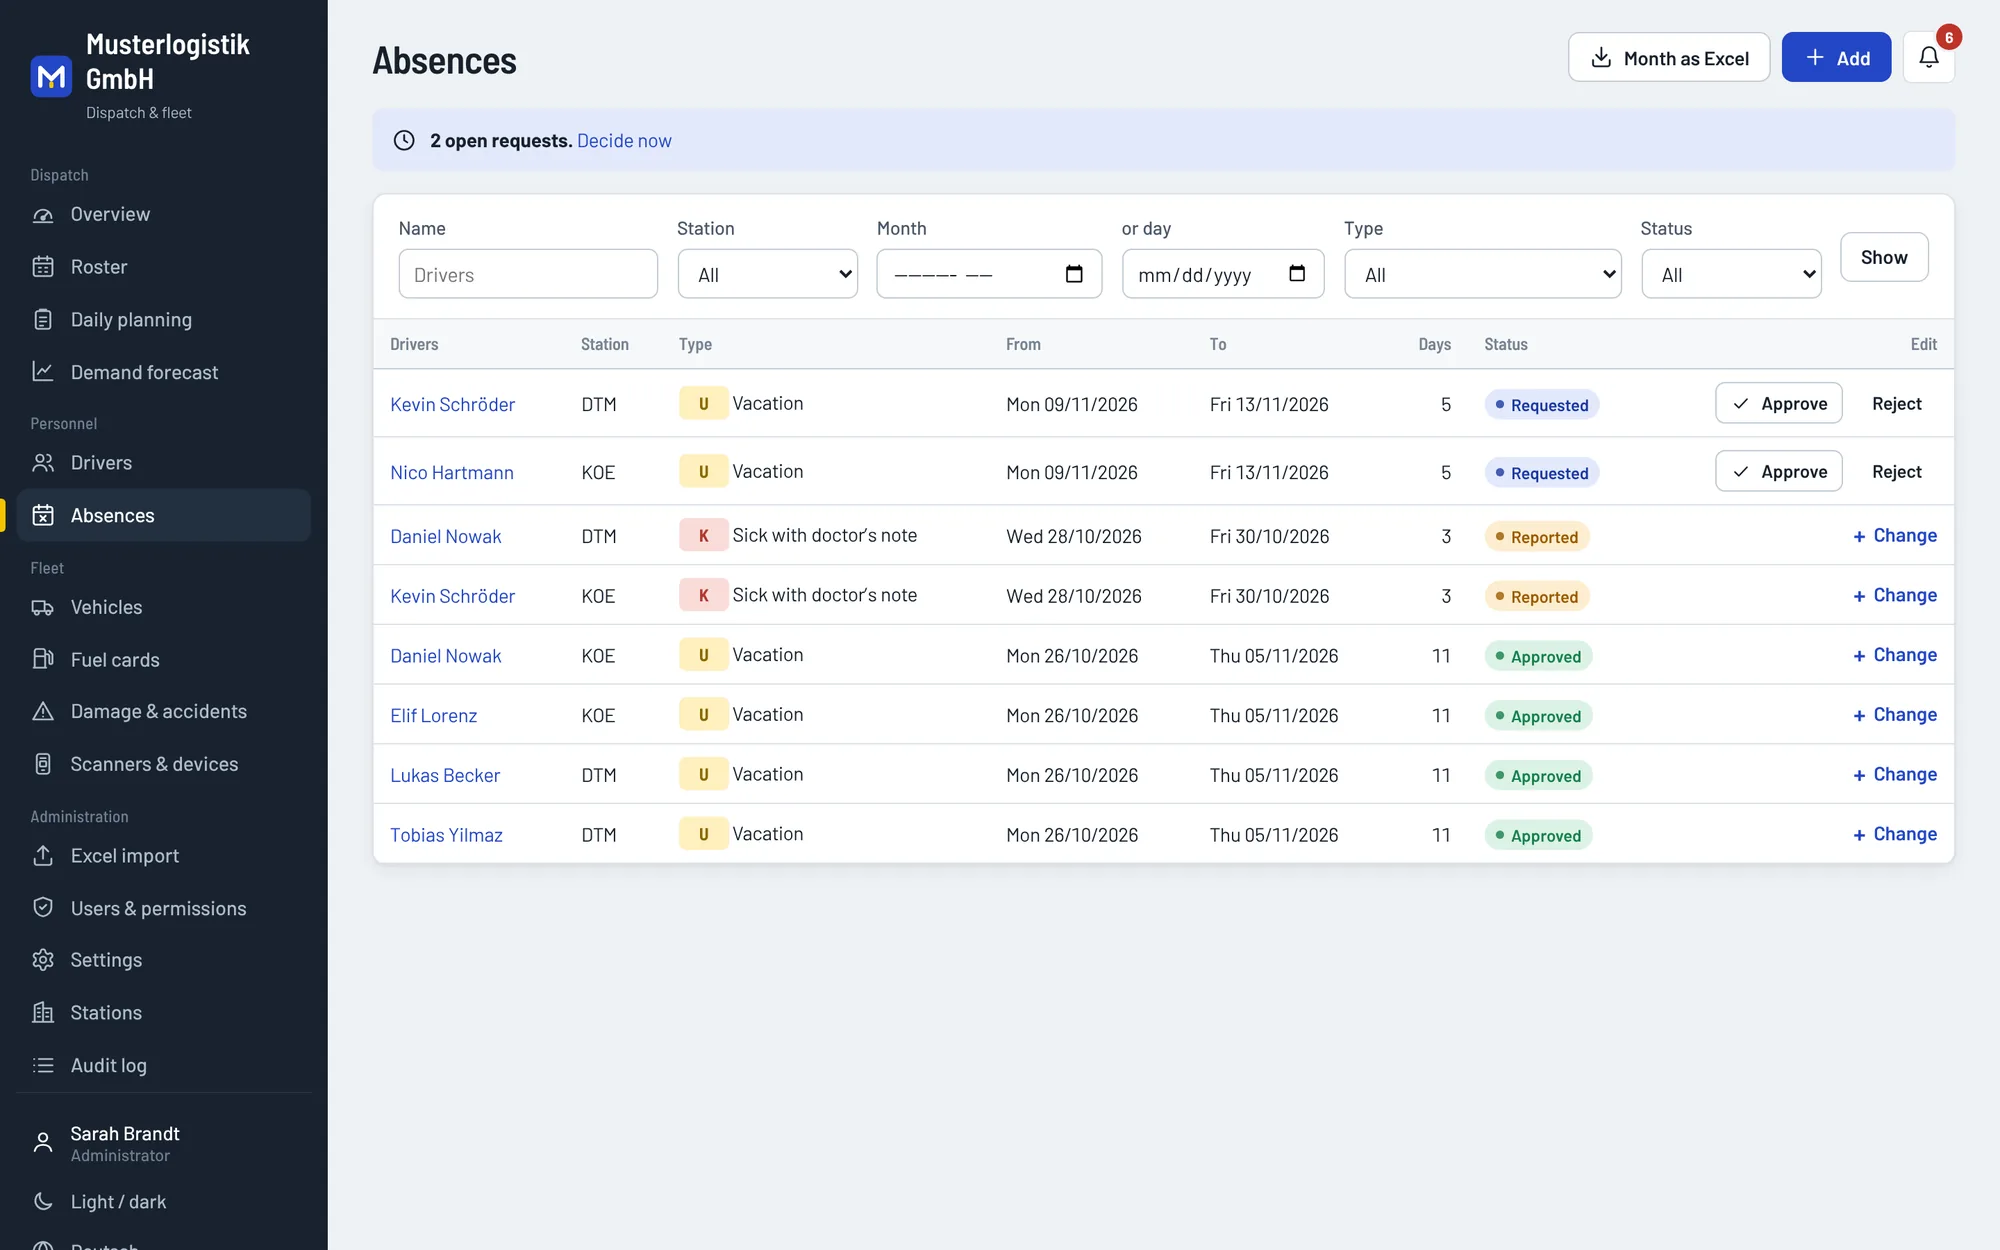Click the Vehicles truck icon
This screenshot has width=2000, height=1250.
pos(43,608)
